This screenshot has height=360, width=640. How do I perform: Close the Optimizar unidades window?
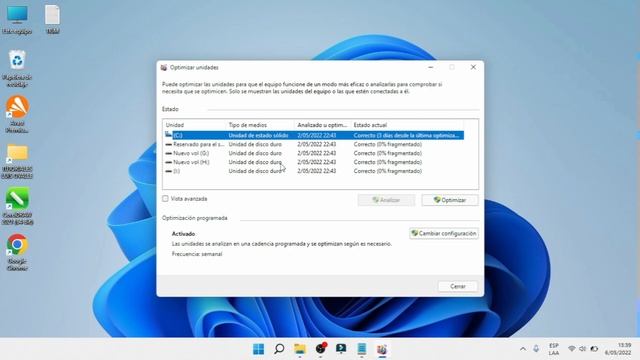[473, 67]
